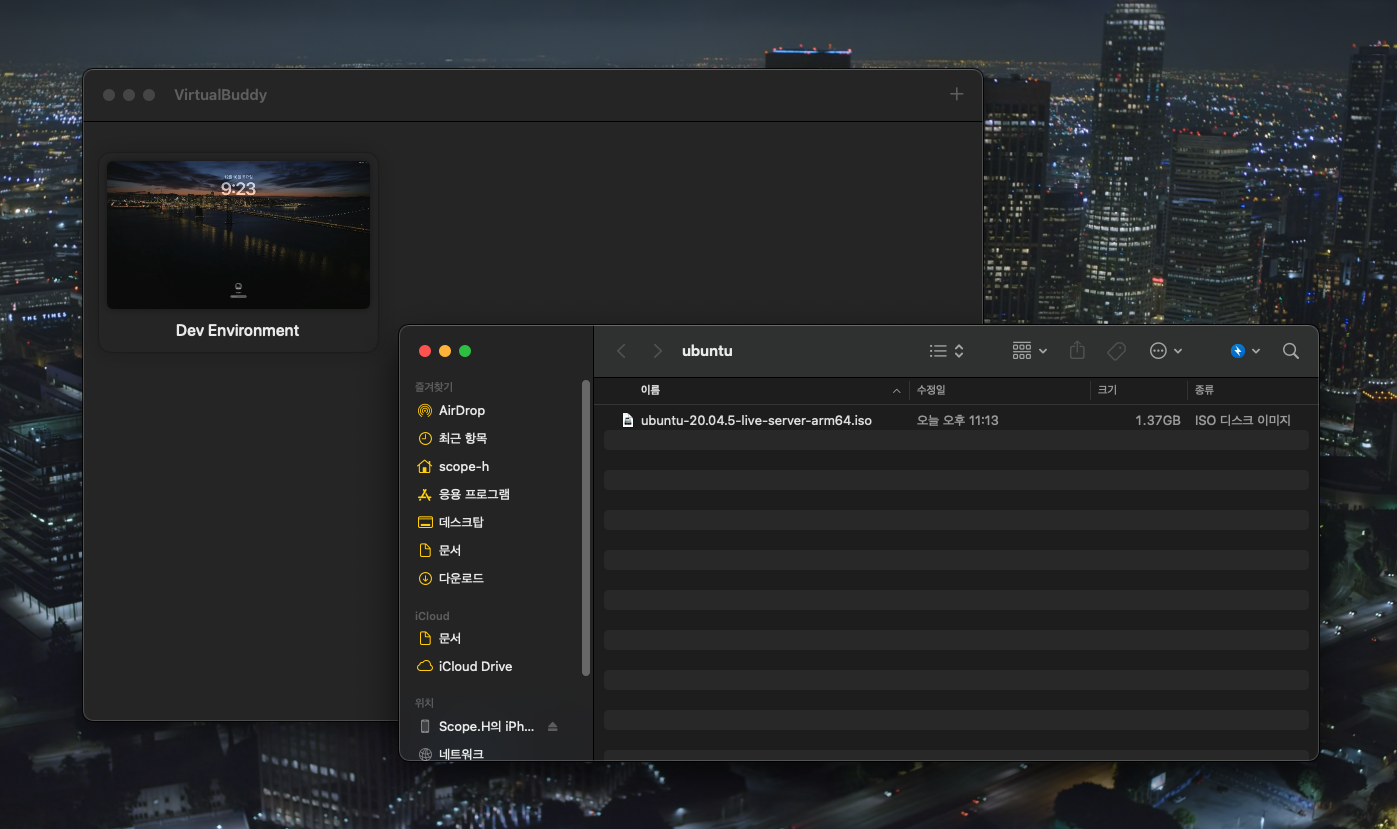The height and width of the screenshot is (829, 1397).
Task: Open the Finder Tags button
Action: 1116,351
